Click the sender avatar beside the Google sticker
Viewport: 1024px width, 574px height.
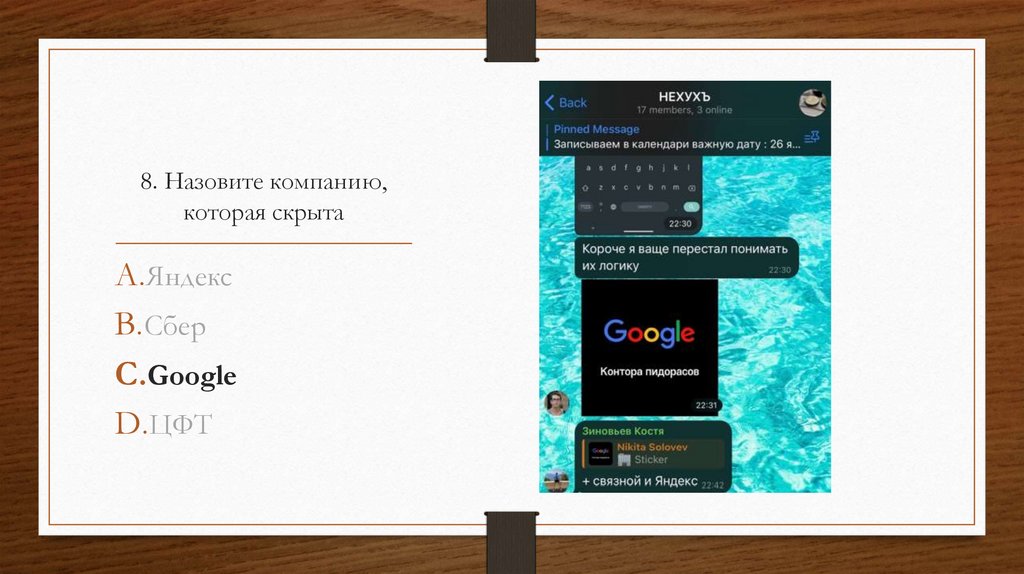coord(556,403)
